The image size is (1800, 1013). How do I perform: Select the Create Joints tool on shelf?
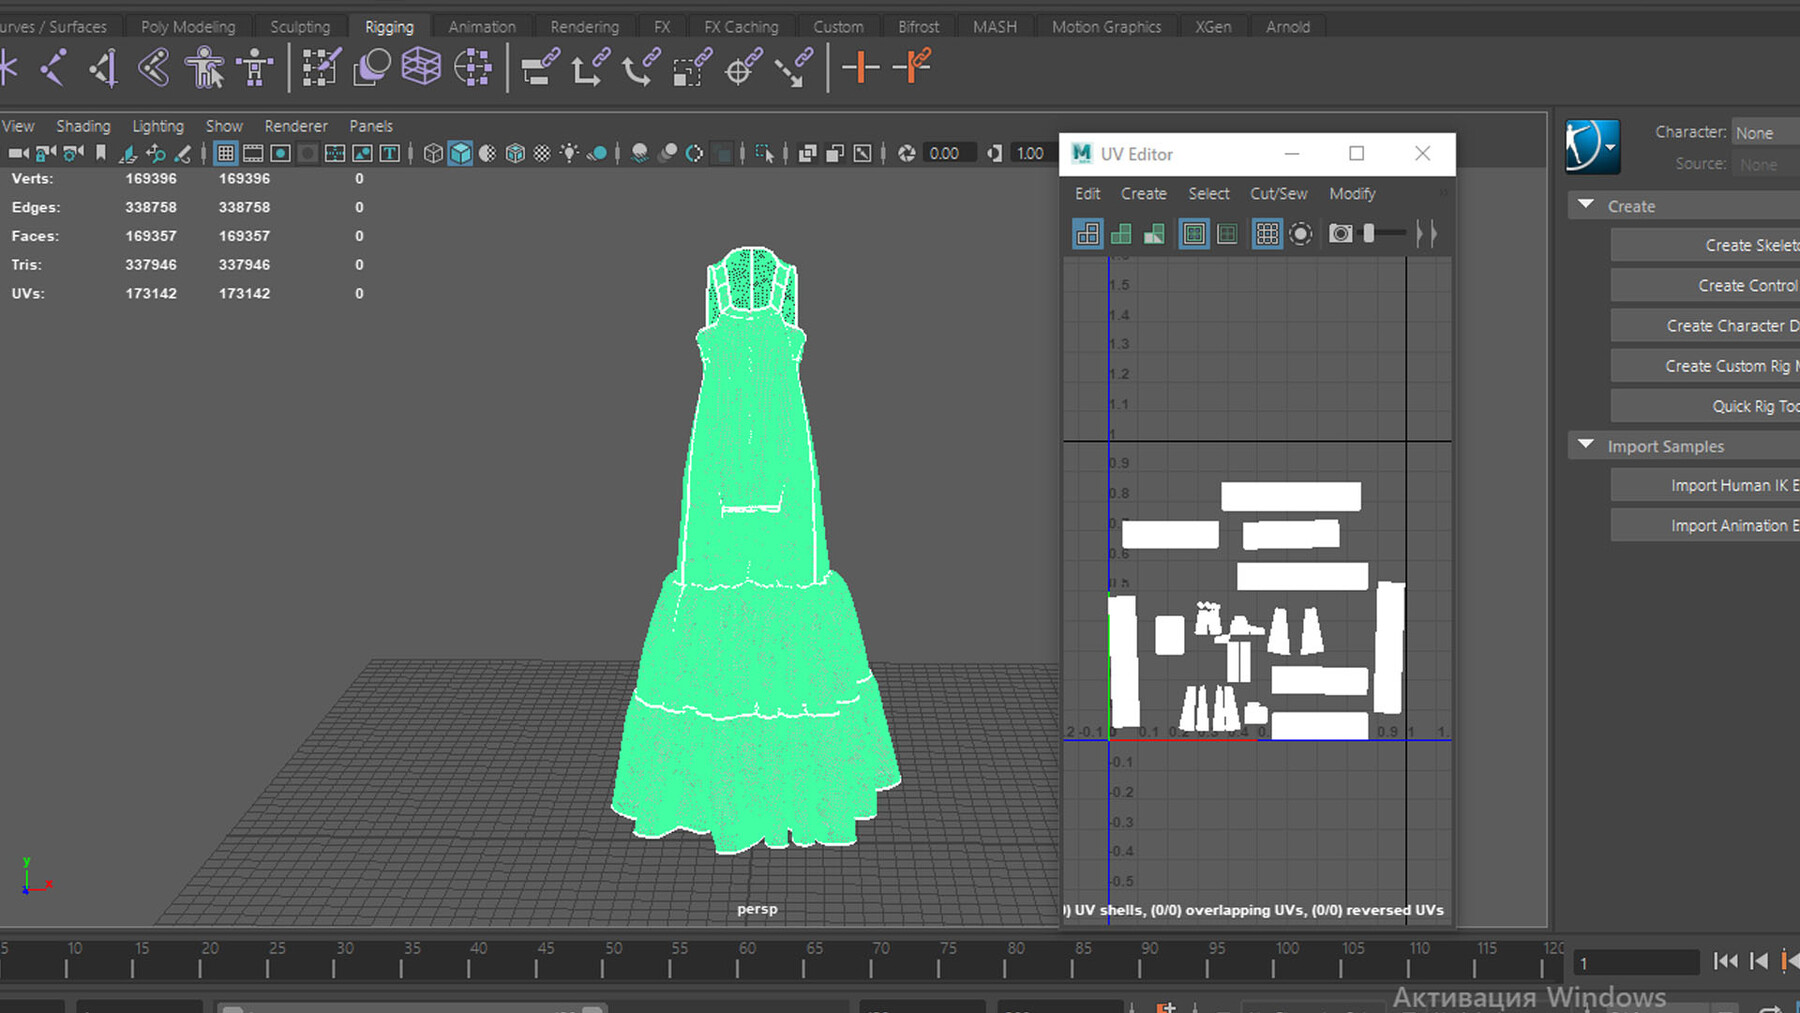(x=52, y=68)
